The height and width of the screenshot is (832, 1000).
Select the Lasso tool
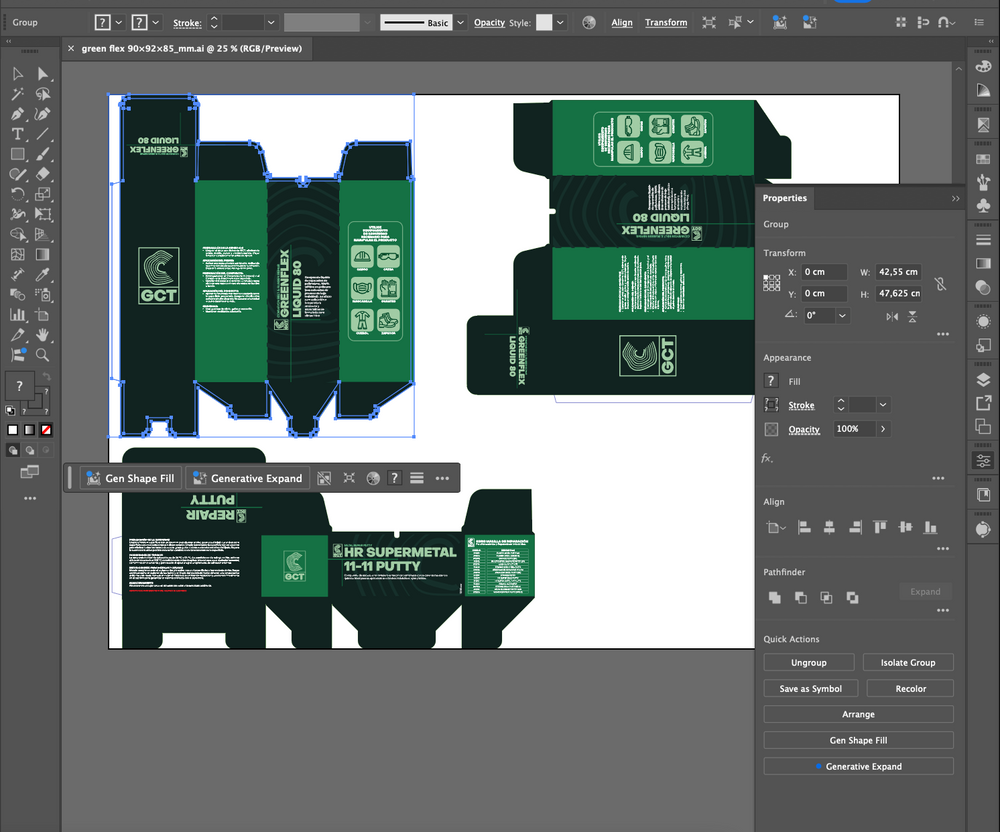coord(43,94)
